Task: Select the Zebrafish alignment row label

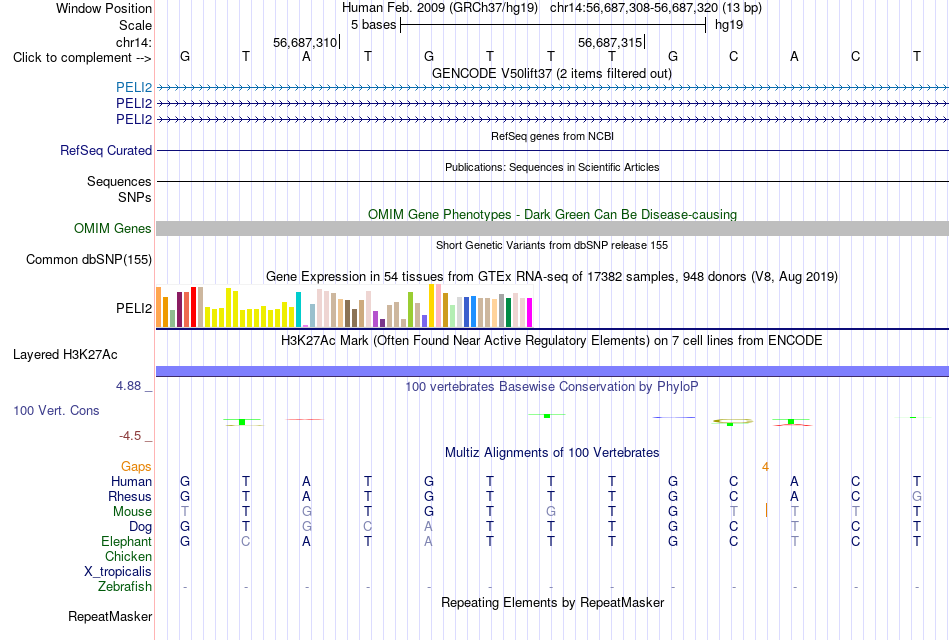Action: point(125,587)
